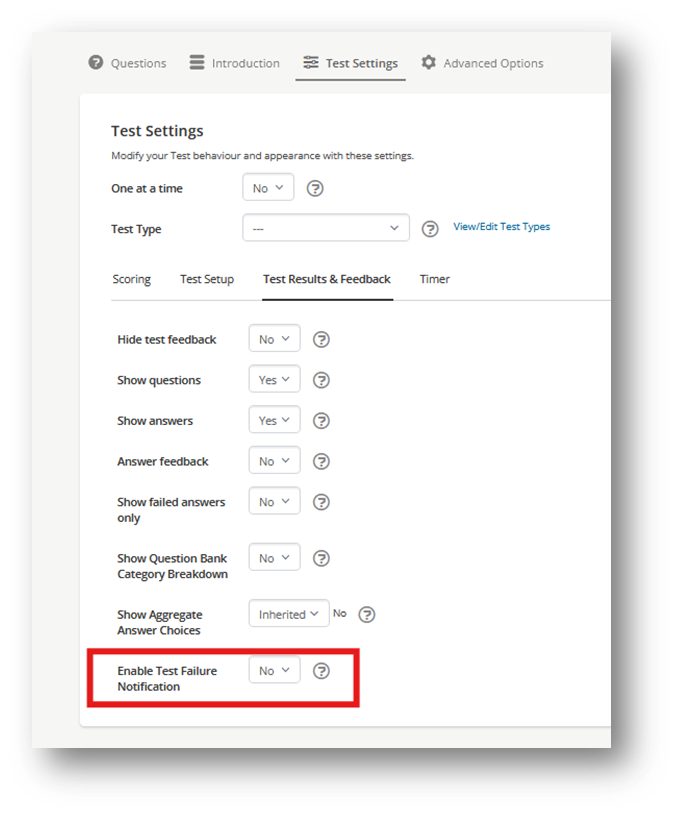Click the Advanced Options gear icon
676x813 pixels.
coord(429,62)
